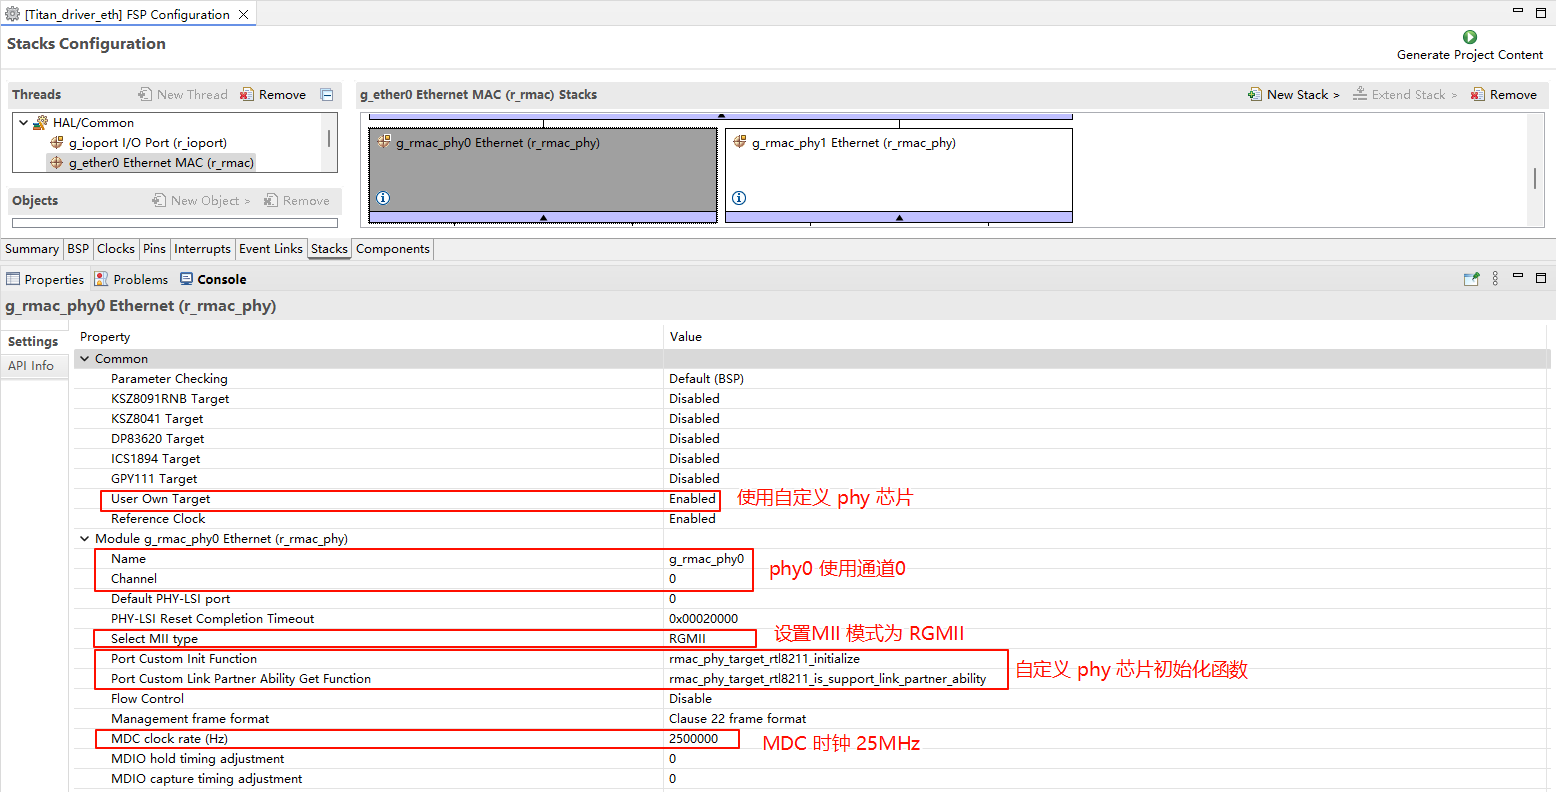Click the New Stack icon

pyautogui.click(x=1255, y=95)
